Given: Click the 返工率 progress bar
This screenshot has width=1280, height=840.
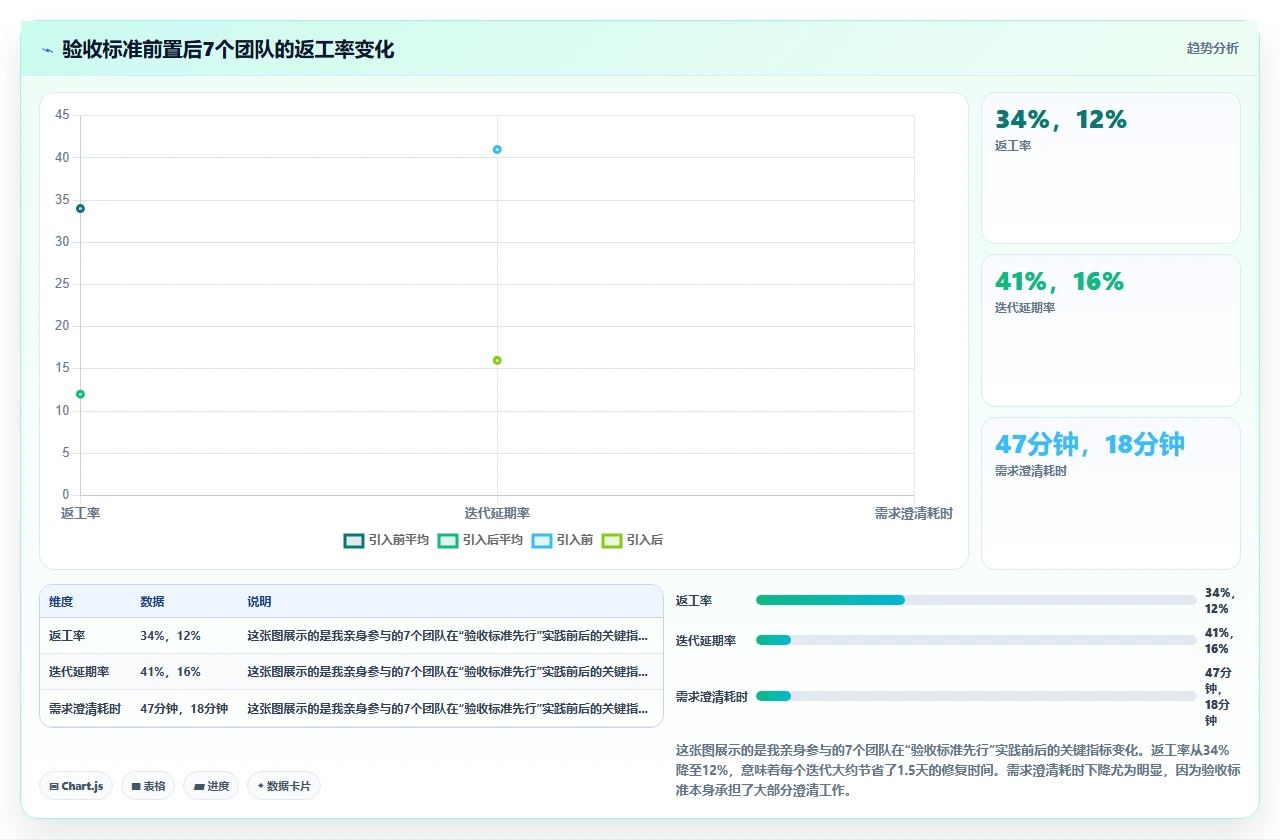Looking at the screenshot, I should 976,600.
